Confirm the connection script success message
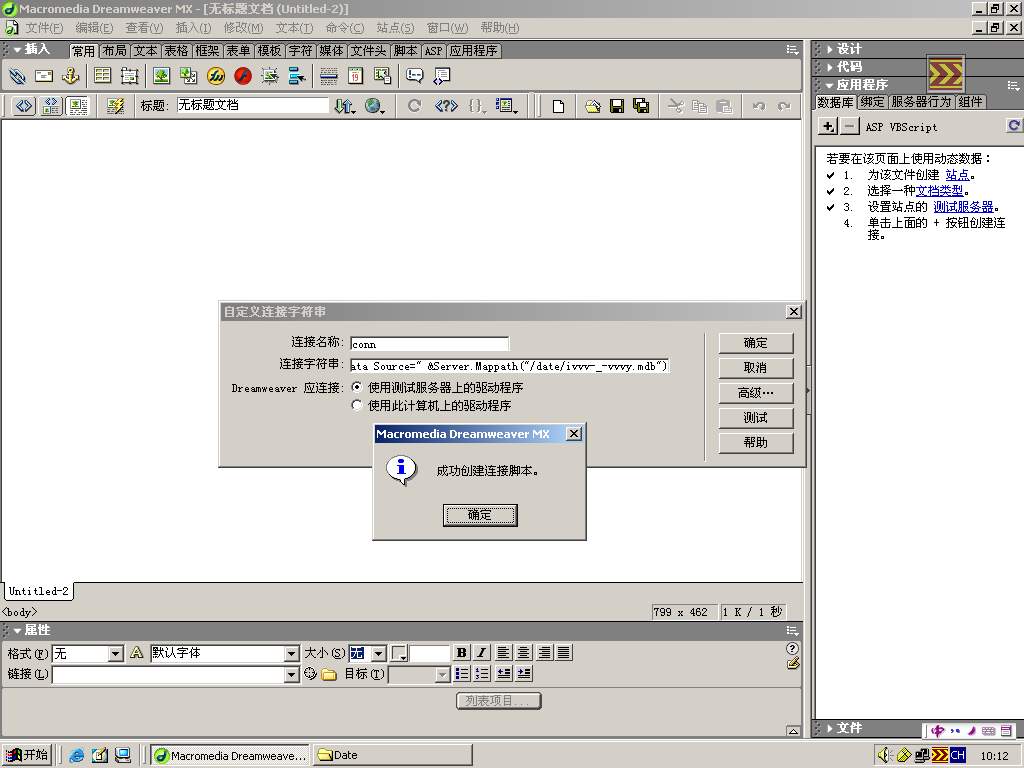The image size is (1024, 768). click(479, 515)
